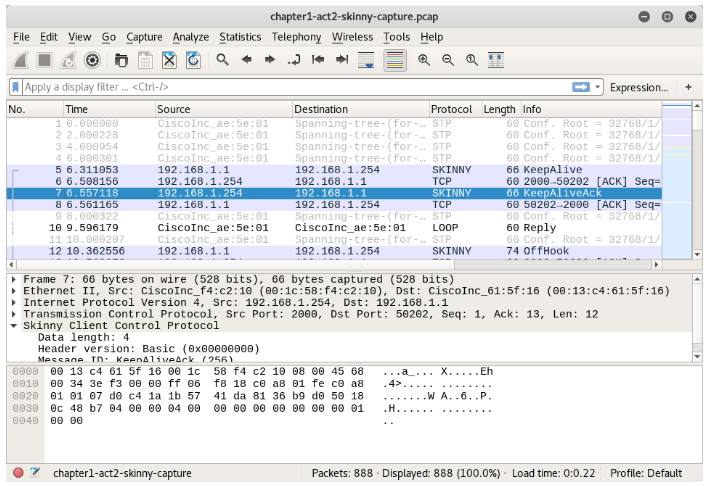Go to previous packet with back arrow
The image size is (710, 486).
pos(247,60)
